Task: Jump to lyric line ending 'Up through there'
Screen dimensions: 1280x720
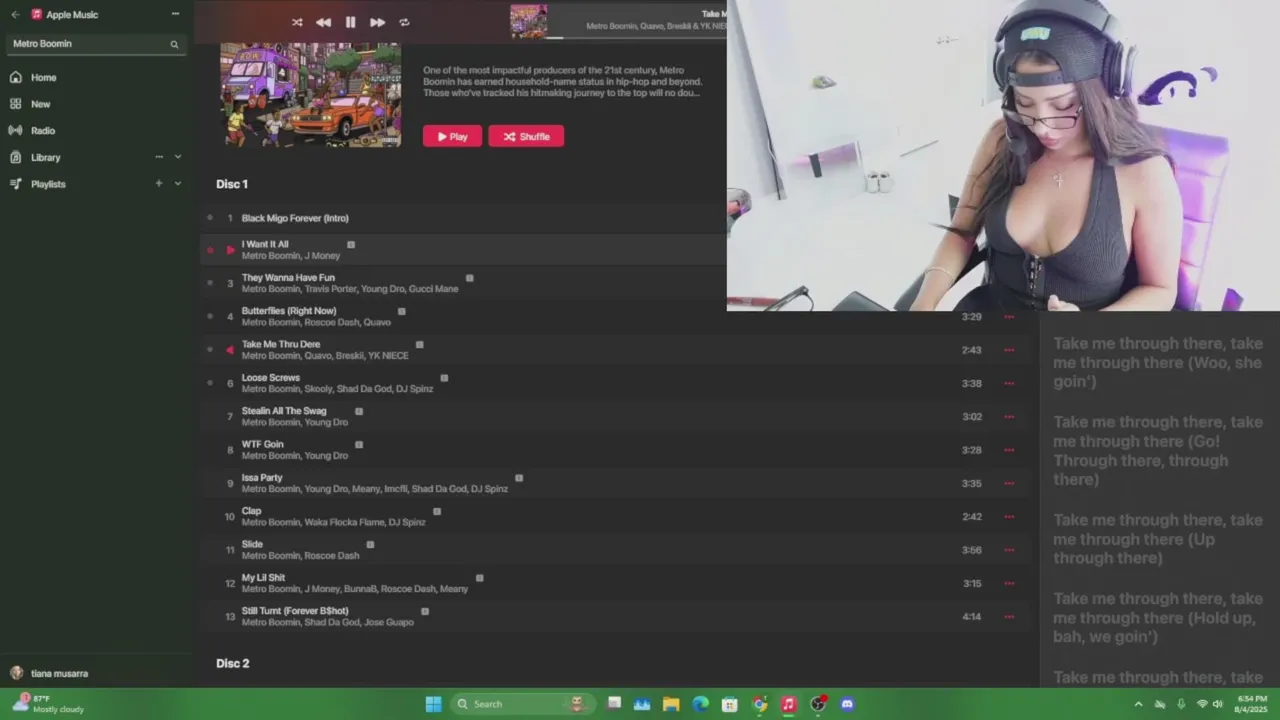Action: [1157, 539]
